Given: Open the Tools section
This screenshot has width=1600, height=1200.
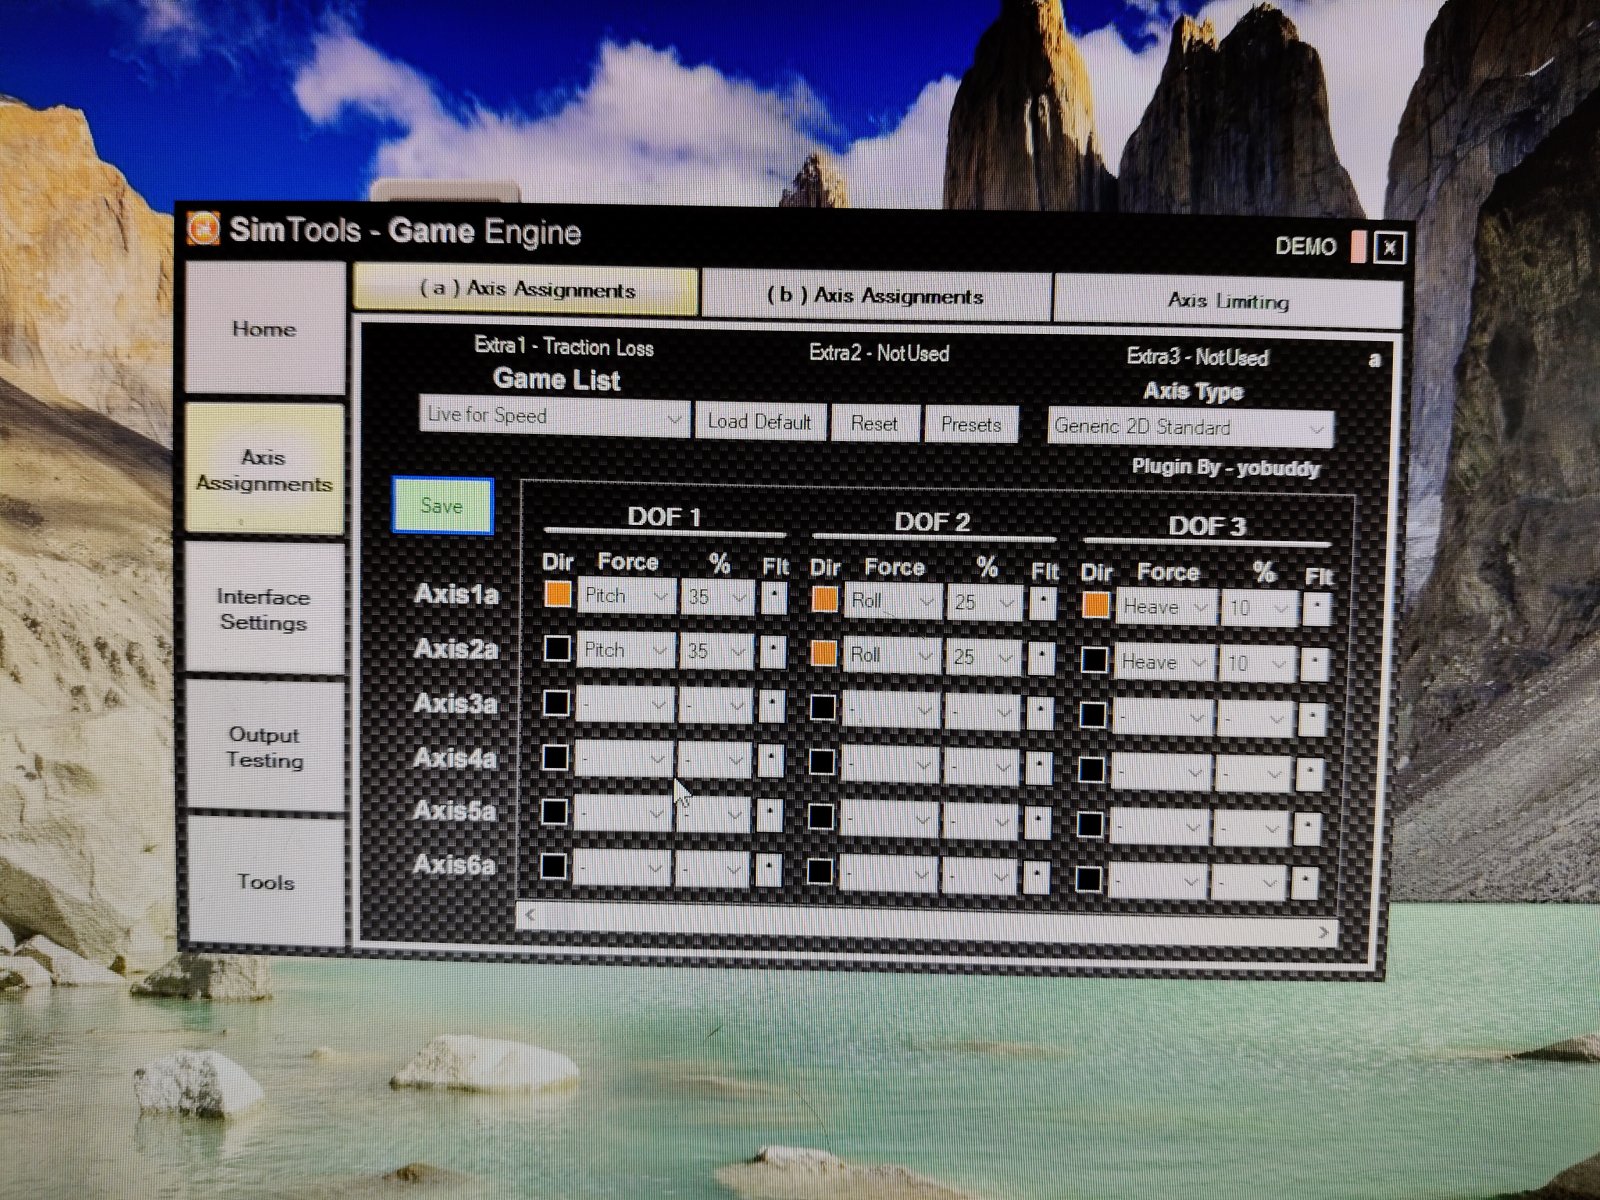Looking at the screenshot, I should coord(265,881).
